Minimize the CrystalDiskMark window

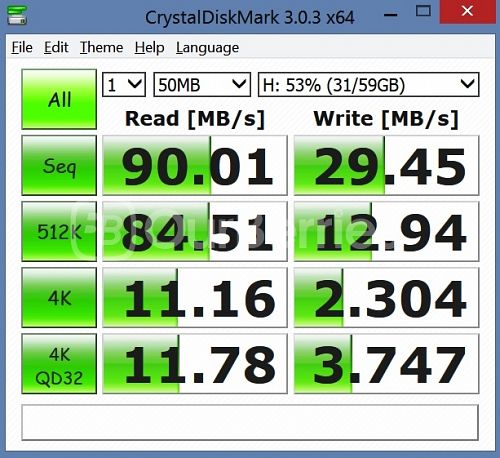tap(390, 15)
